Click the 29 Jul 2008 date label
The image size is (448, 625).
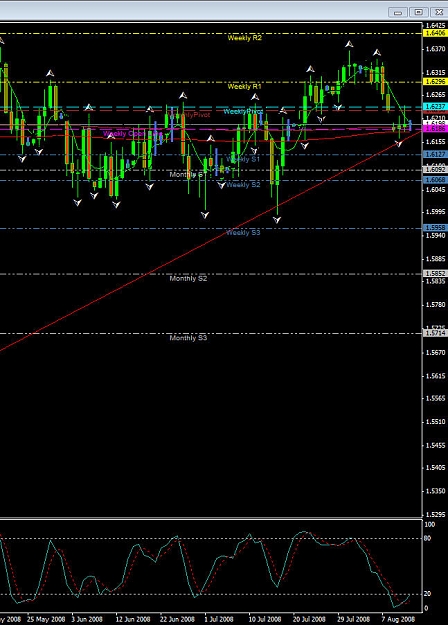point(354,619)
